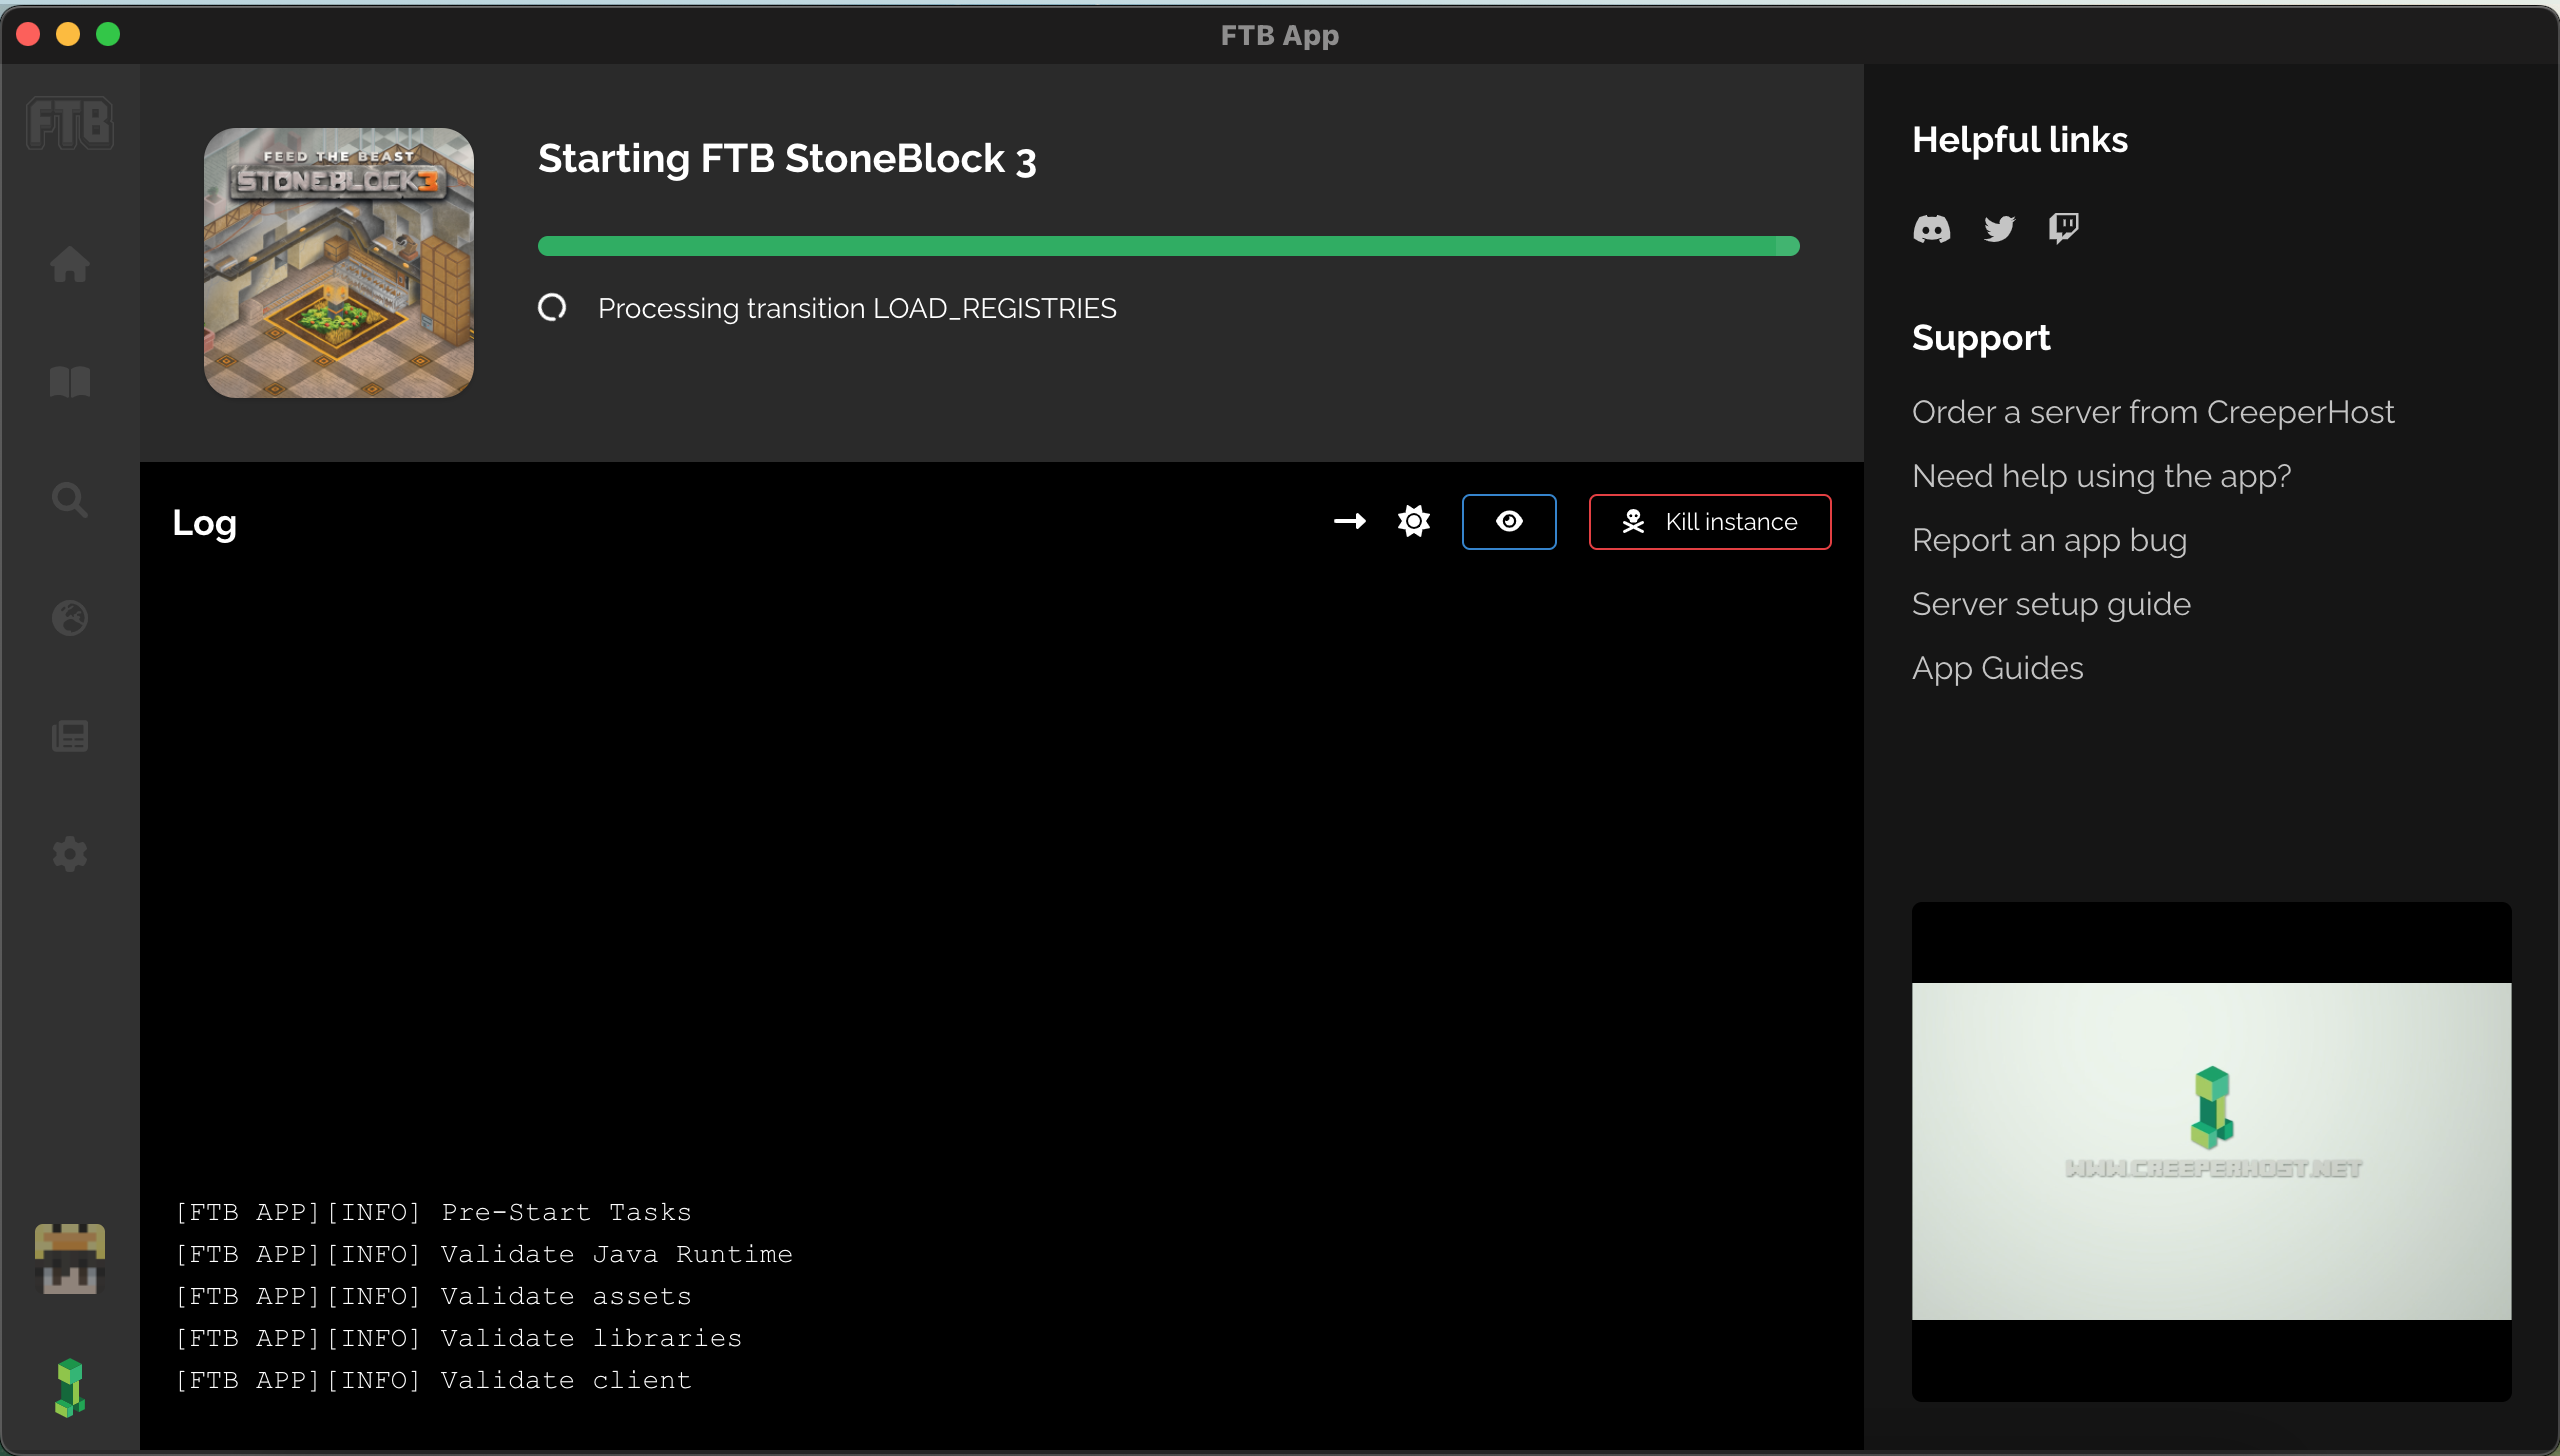The image size is (2560, 1456).
Task: Open the globe icon in sidebar
Action: [x=70, y=618]
